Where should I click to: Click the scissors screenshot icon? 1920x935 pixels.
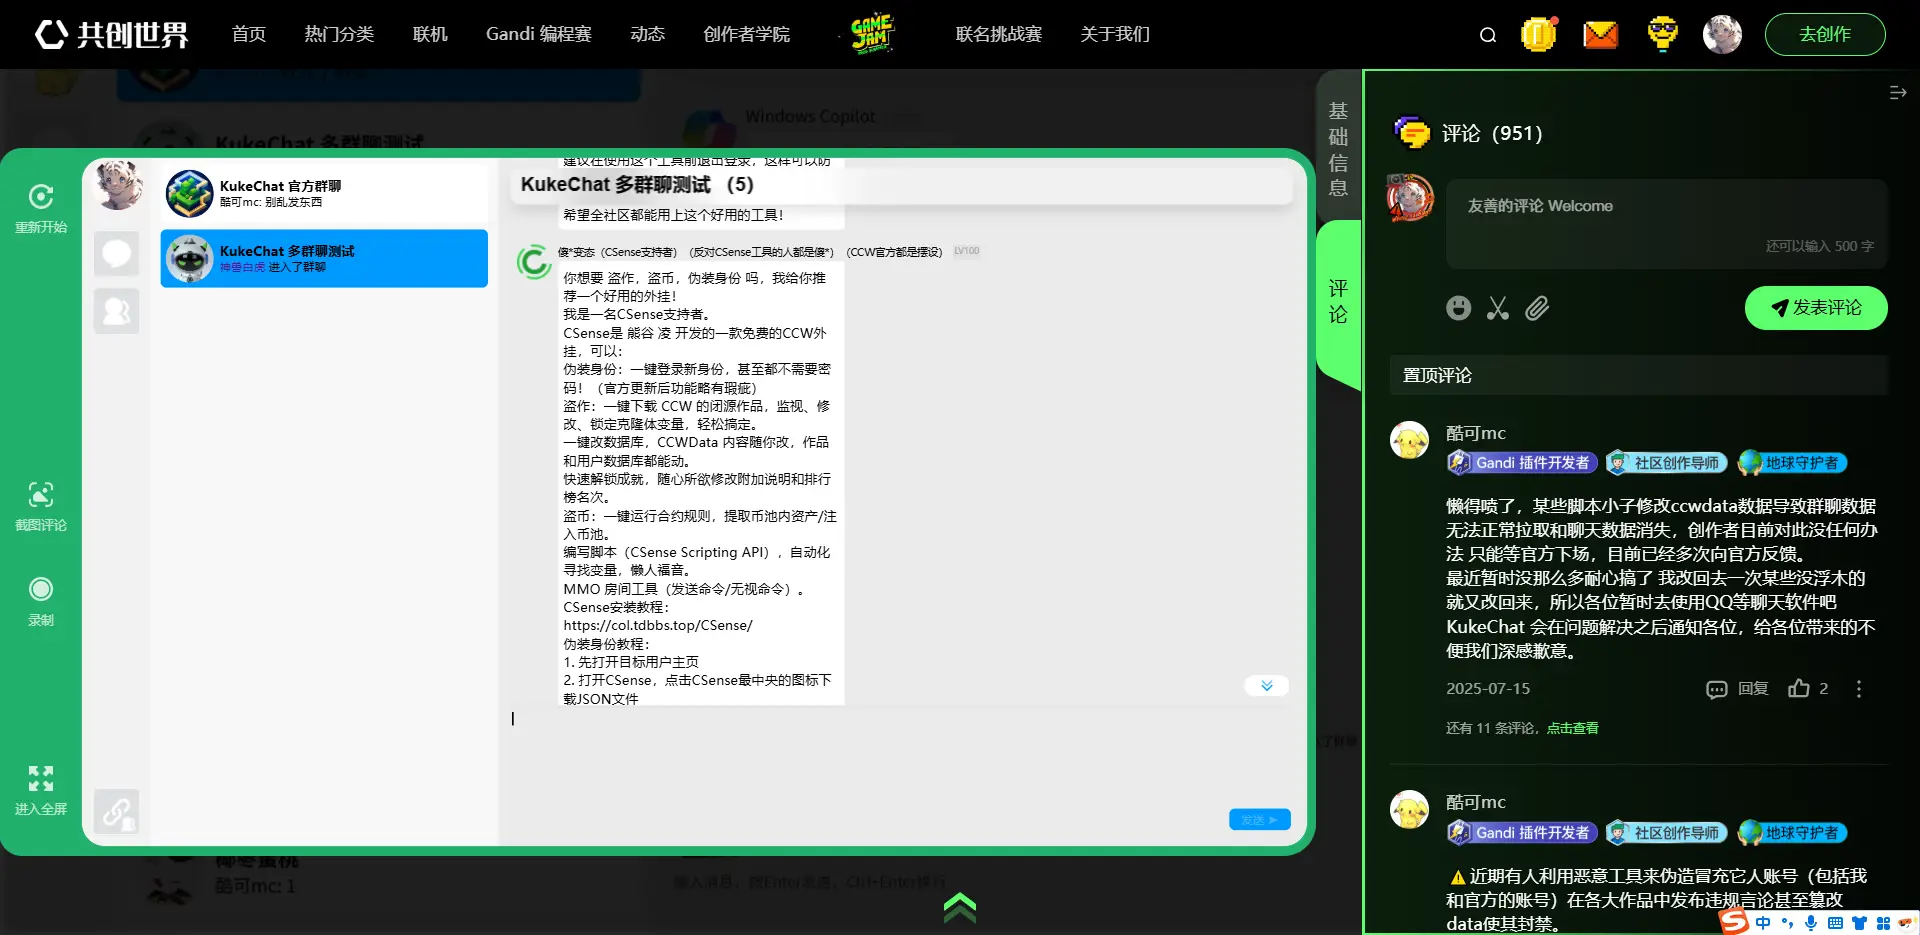(1497, 308)
